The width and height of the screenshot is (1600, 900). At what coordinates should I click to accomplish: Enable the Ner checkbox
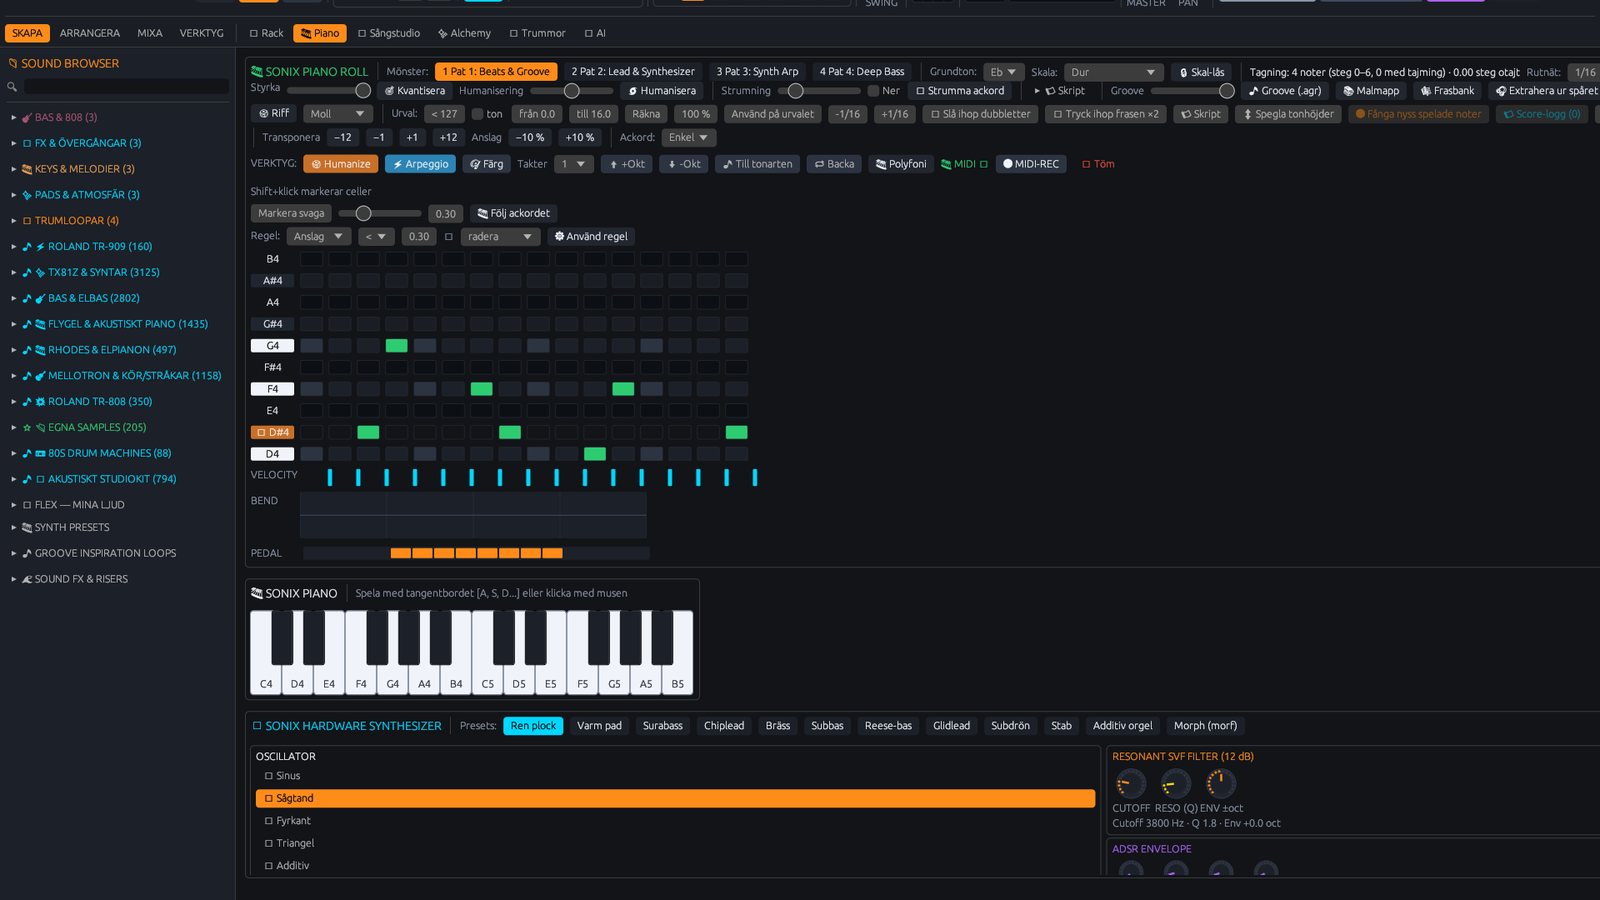pos(873,91)
